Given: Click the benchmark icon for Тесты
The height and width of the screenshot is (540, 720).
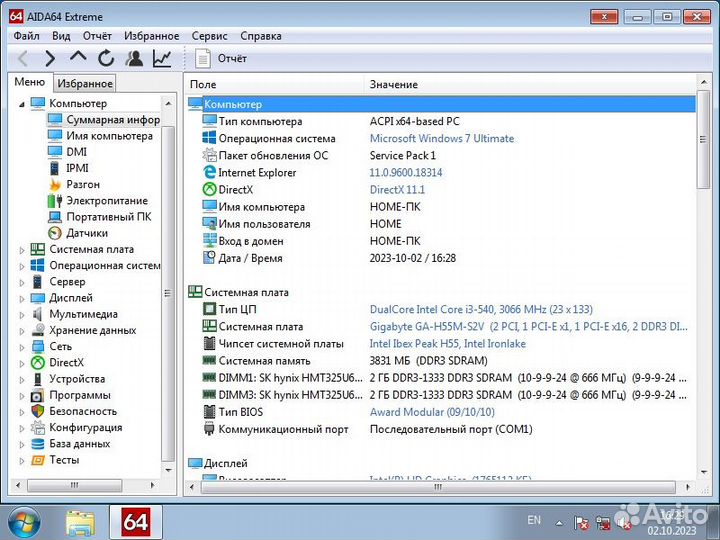Looking at the screenshot, I should (x=38, y=460).
